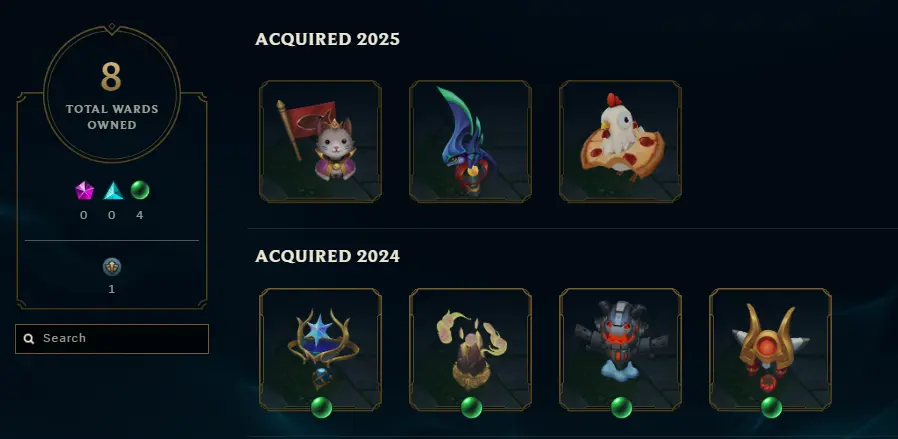Select the crowned cat ward with red flag

coord(320,141)
